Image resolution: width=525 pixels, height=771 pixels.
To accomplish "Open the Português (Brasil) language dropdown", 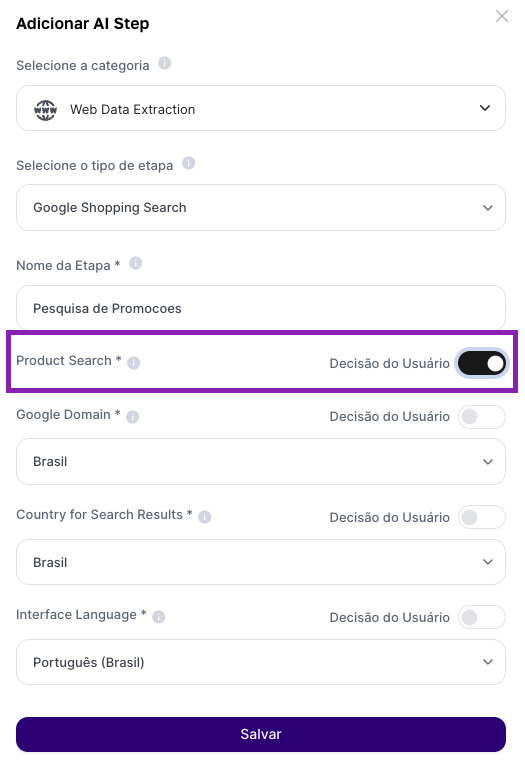I will click(261, 662).
